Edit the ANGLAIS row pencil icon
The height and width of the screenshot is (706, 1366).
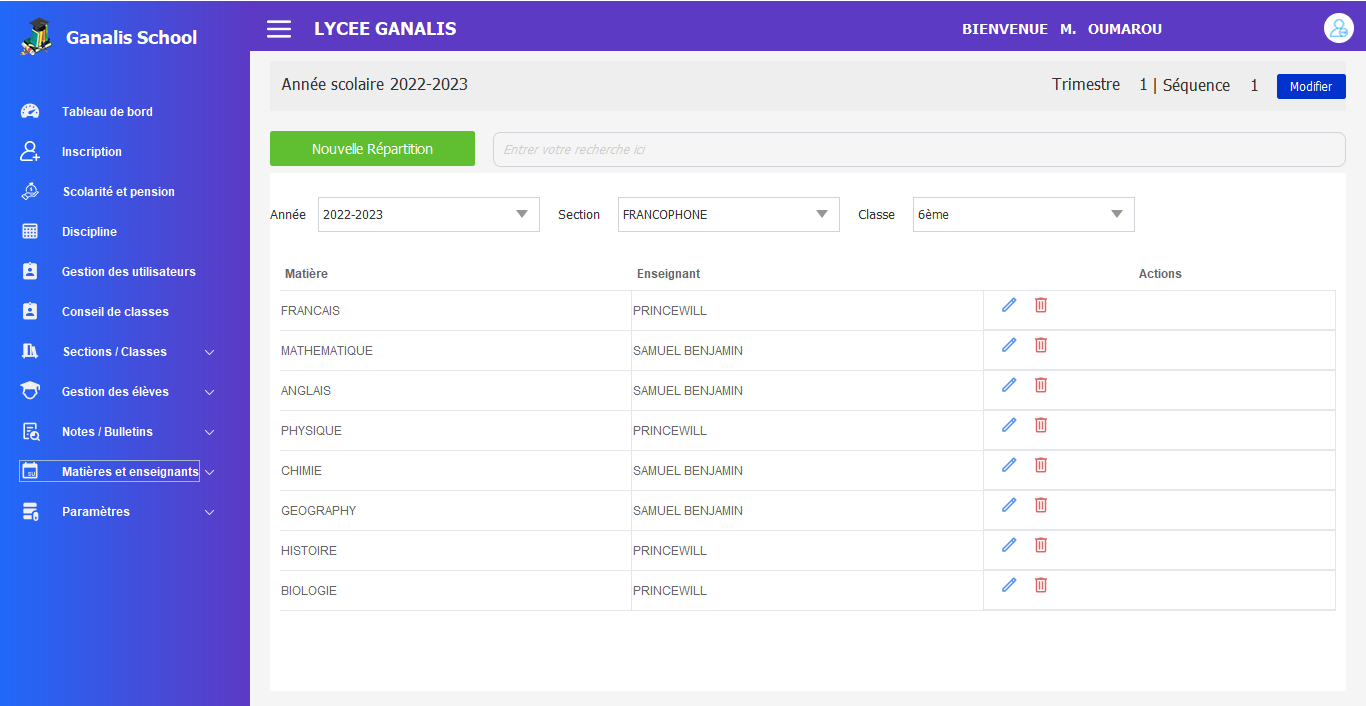pos(1009,385)
